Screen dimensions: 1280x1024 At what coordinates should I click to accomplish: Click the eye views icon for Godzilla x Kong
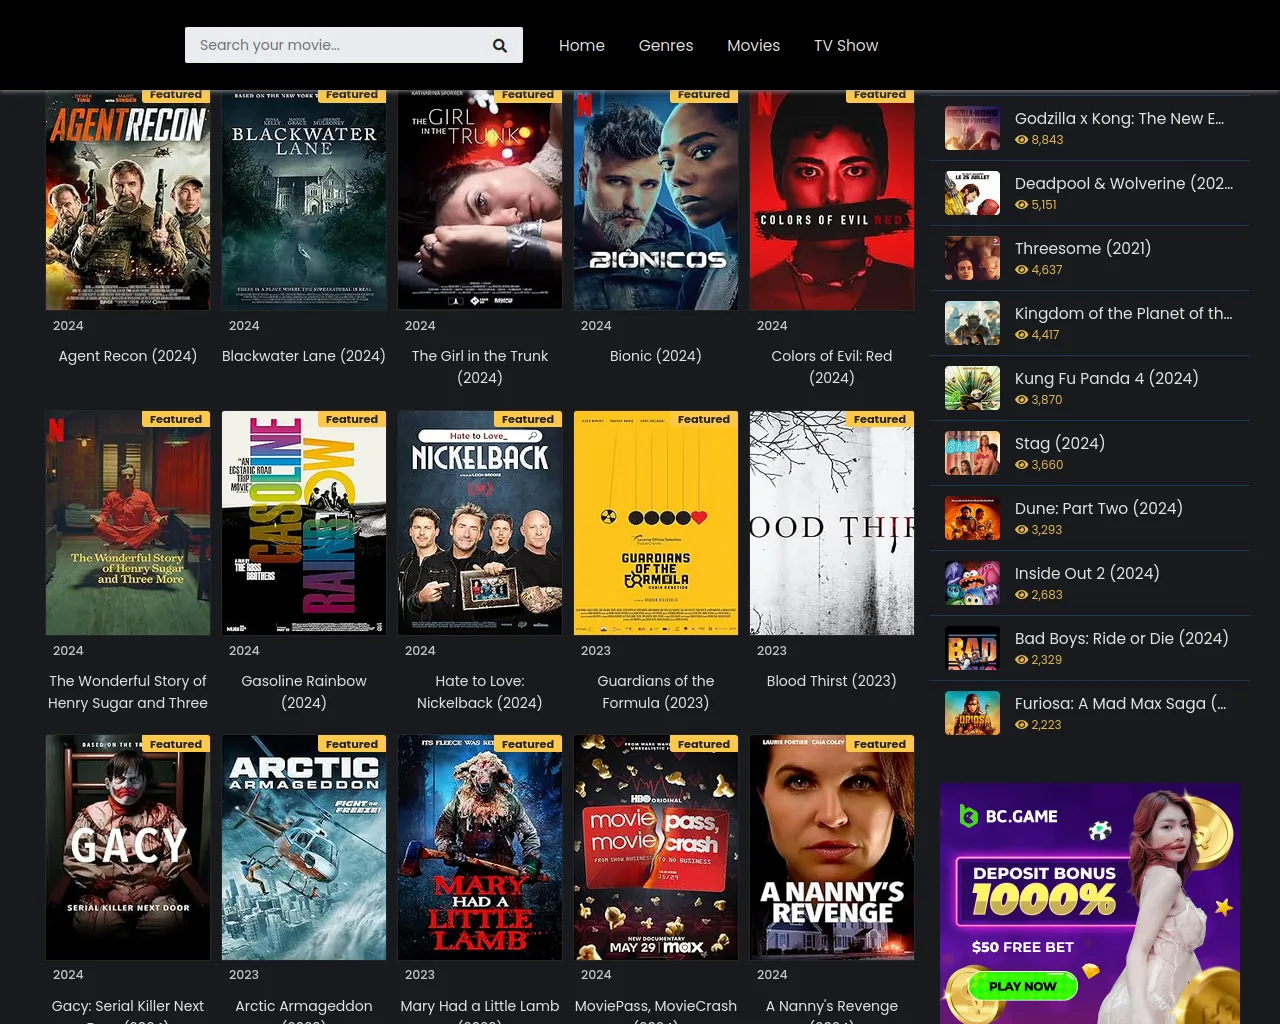[1021, 140]
